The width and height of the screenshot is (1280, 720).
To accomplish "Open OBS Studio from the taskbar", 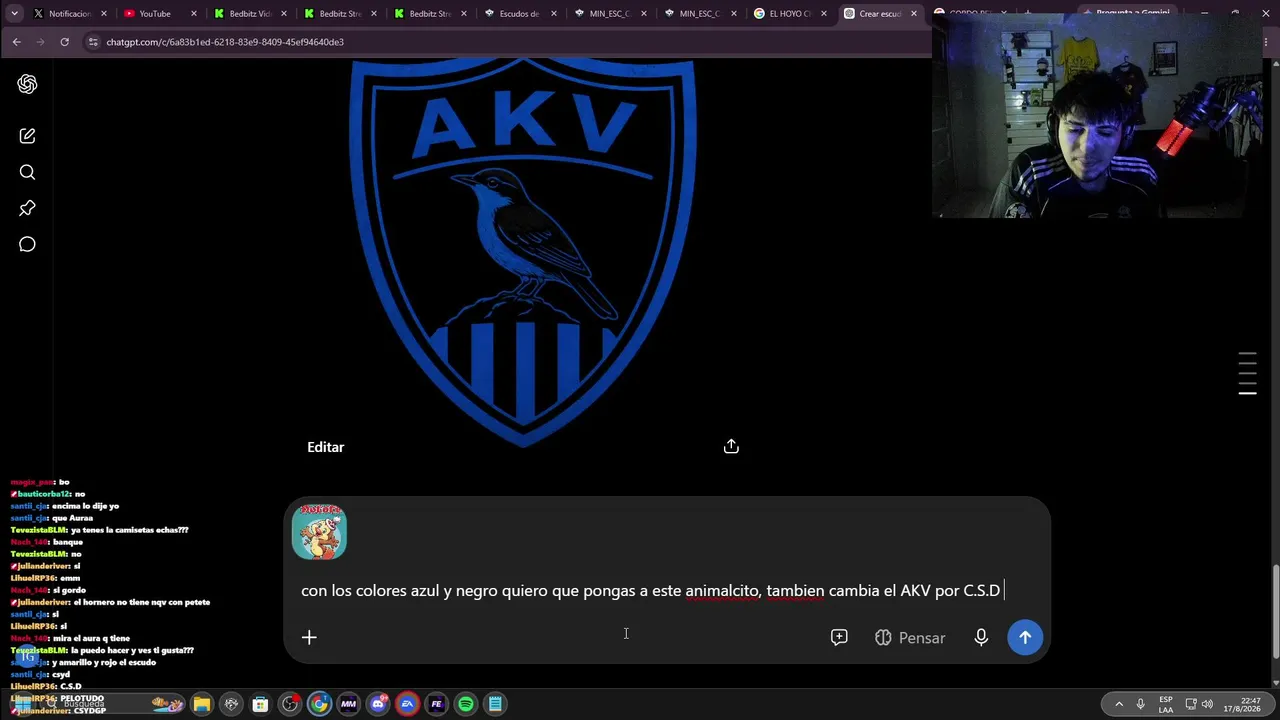I will [290, 704].
